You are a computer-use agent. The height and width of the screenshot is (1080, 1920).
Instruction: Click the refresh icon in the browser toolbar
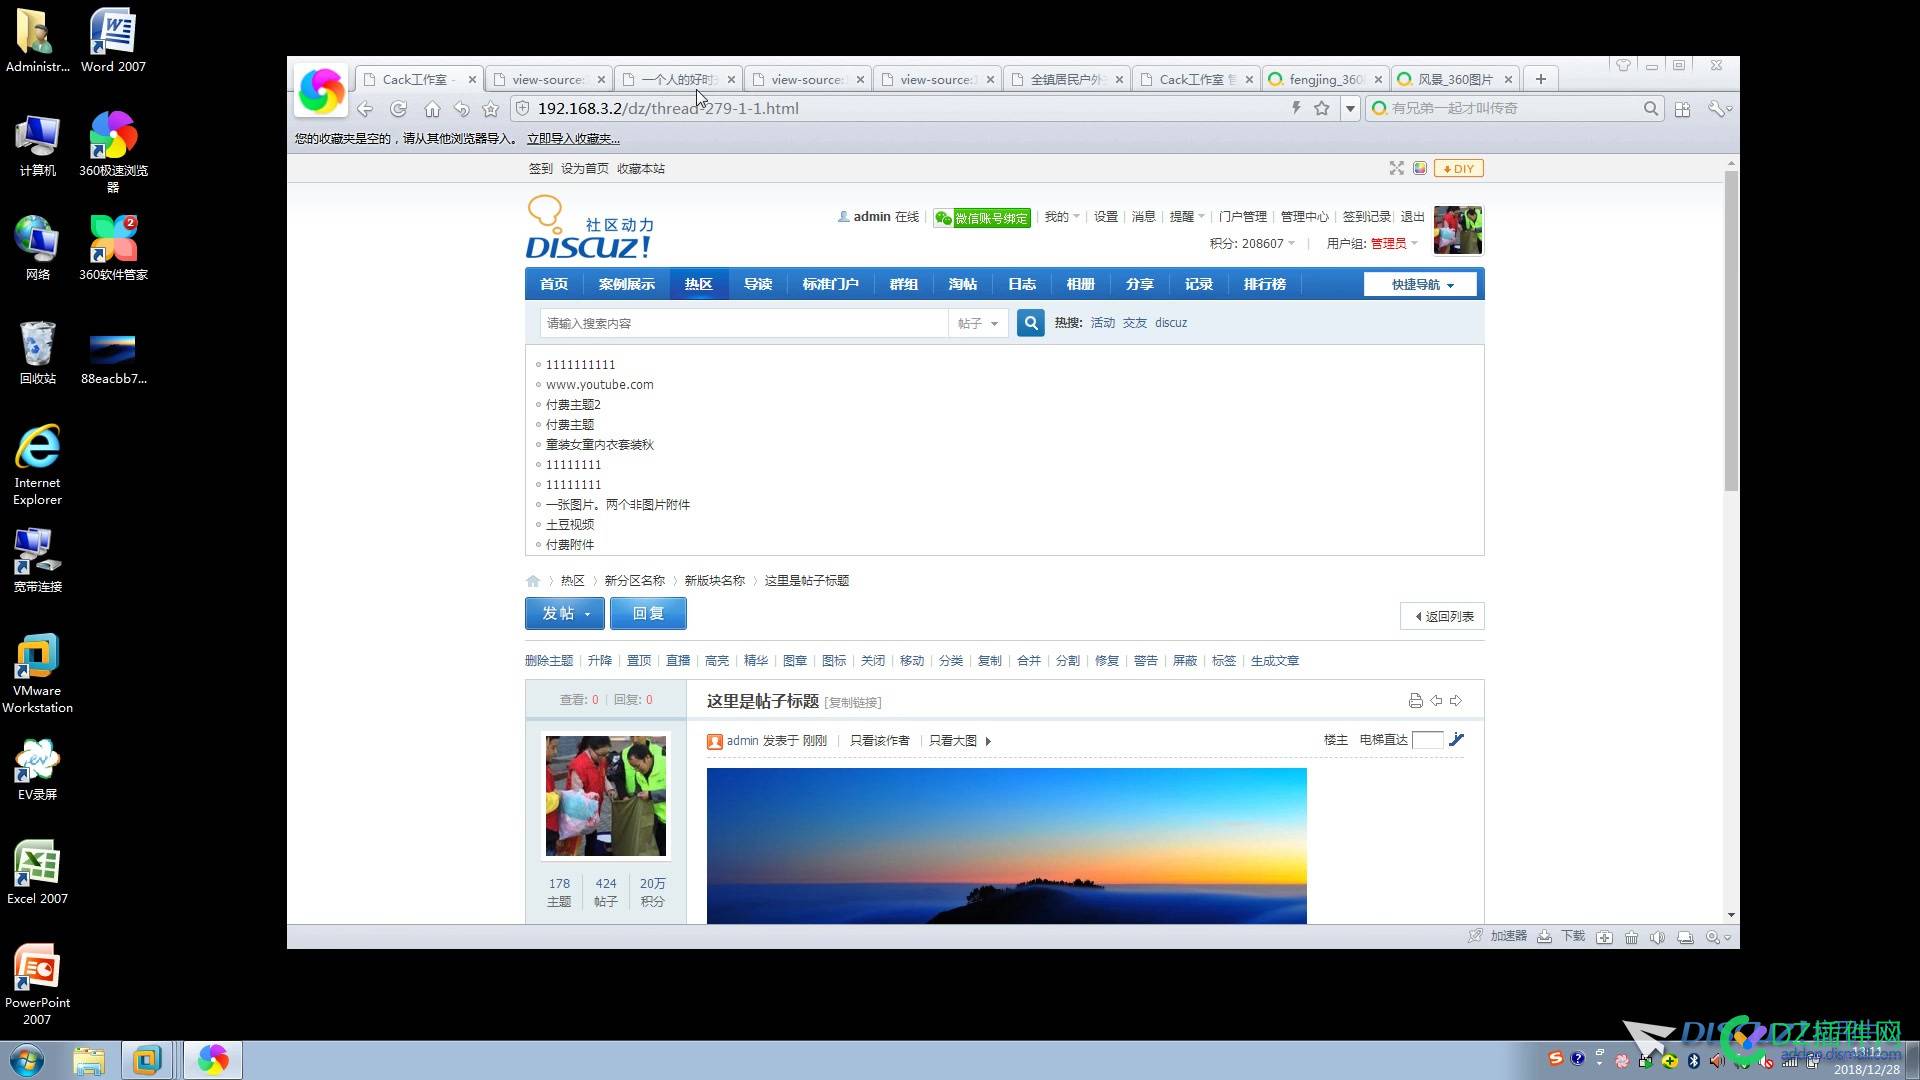[x=398, y=109]
